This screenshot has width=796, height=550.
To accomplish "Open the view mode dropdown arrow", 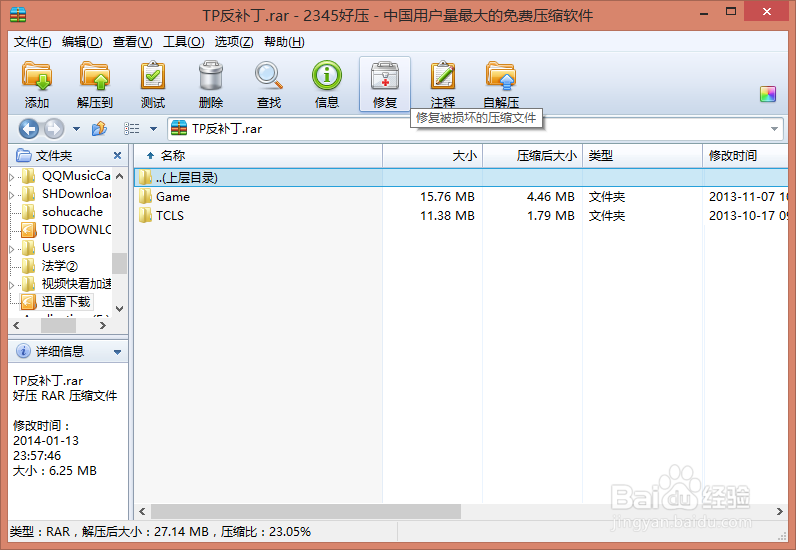I will [x=153, y=129].
